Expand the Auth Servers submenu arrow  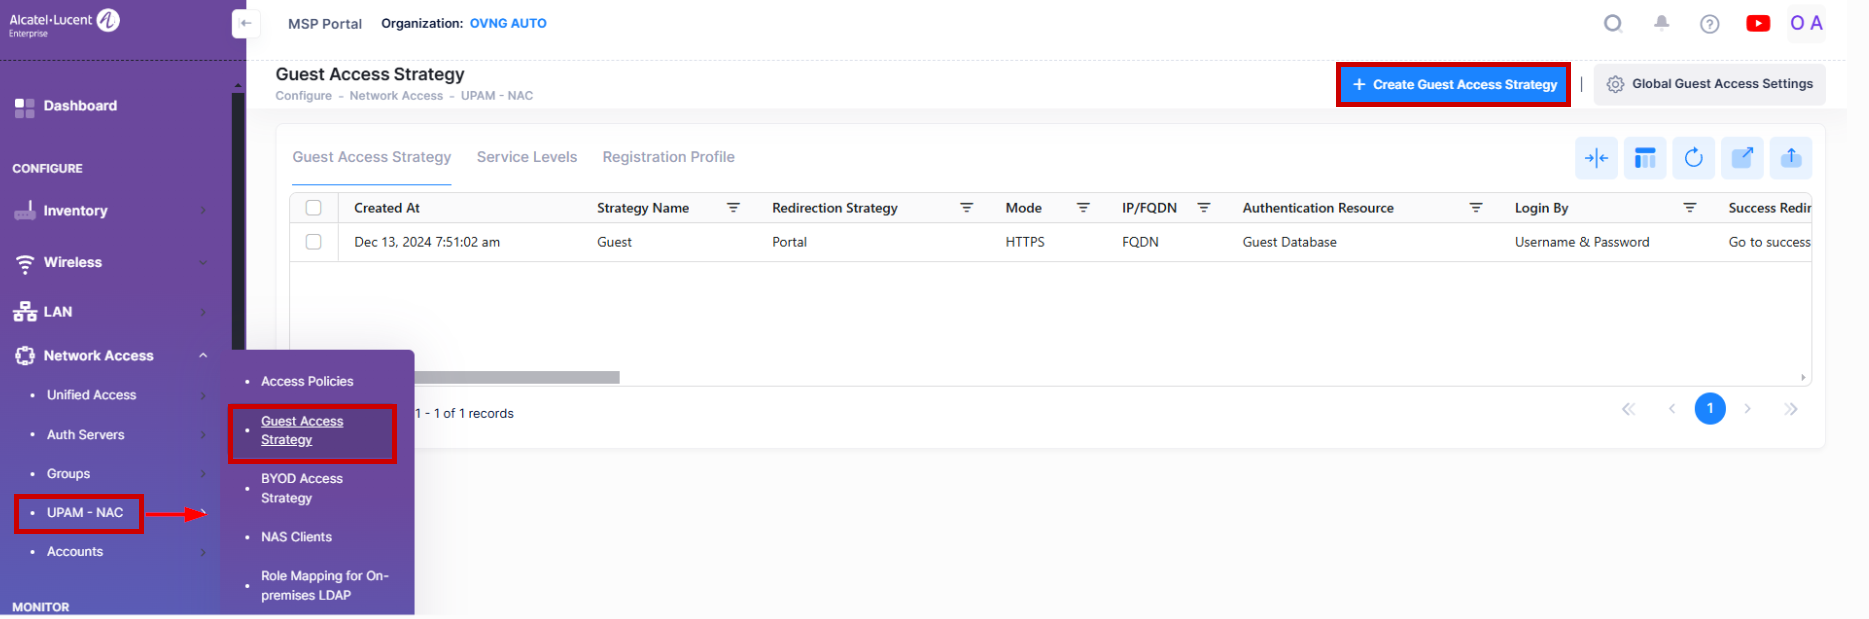coord(203,435)
